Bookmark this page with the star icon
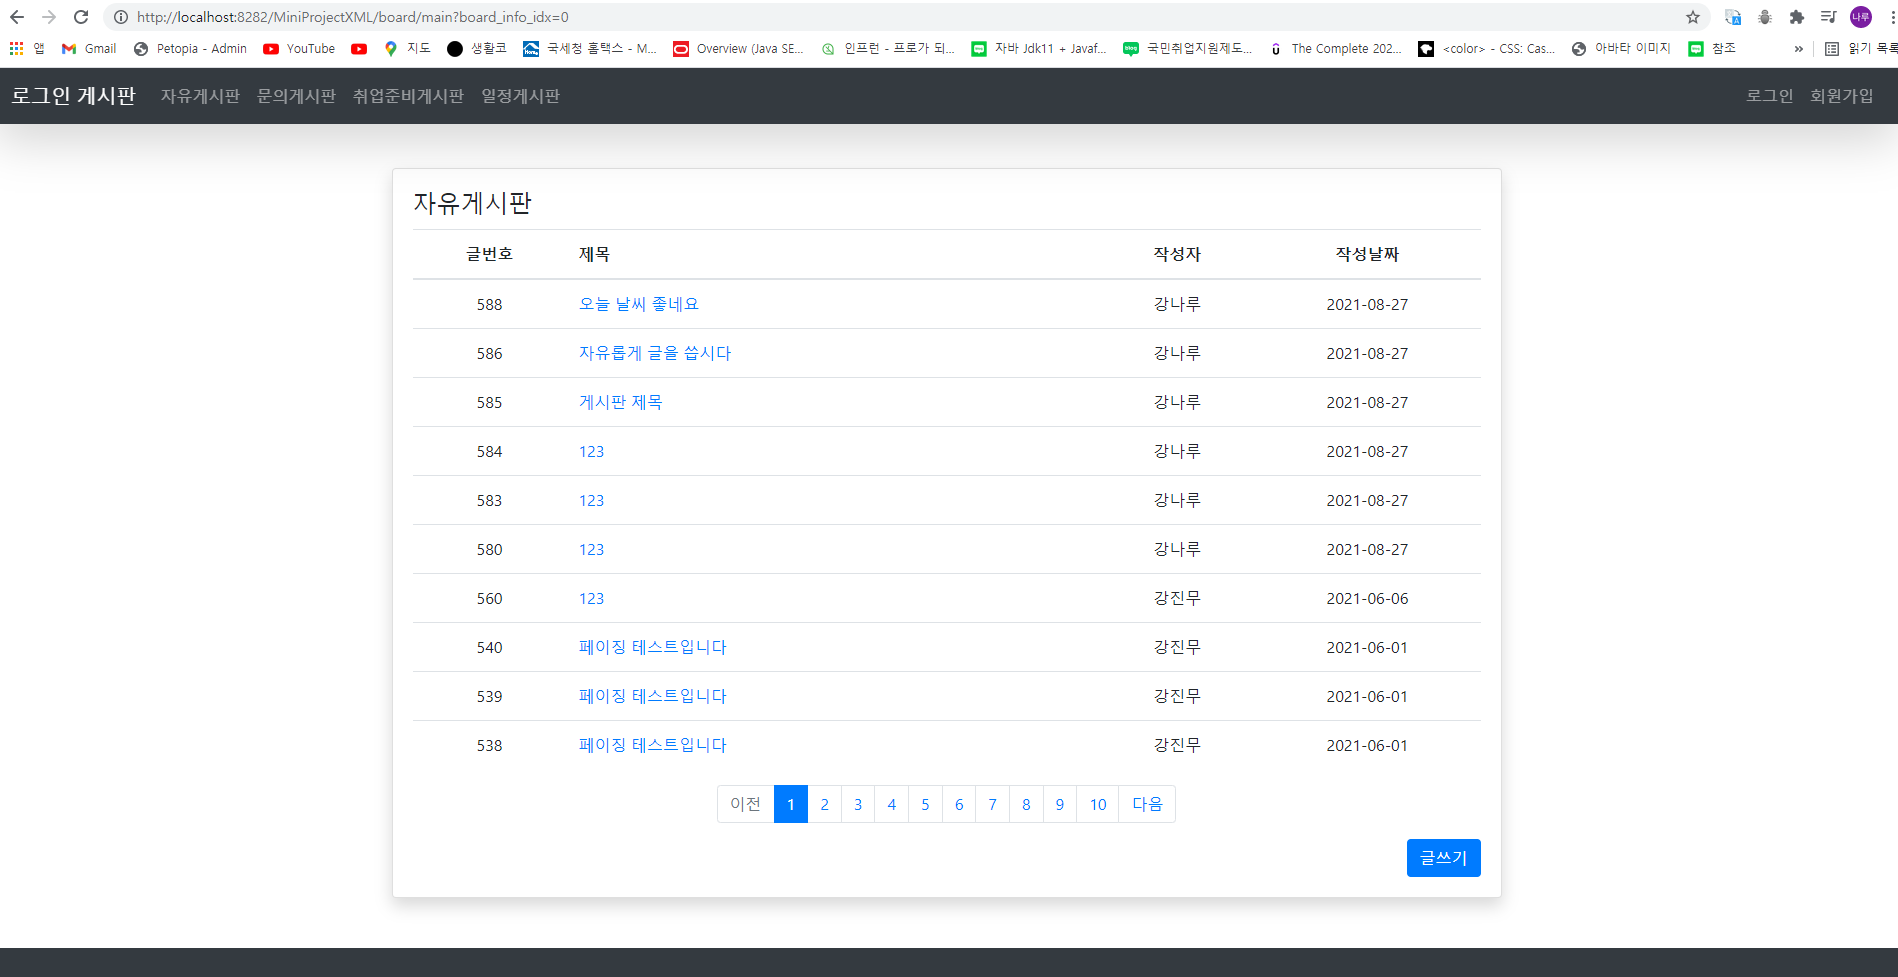 1693,17
